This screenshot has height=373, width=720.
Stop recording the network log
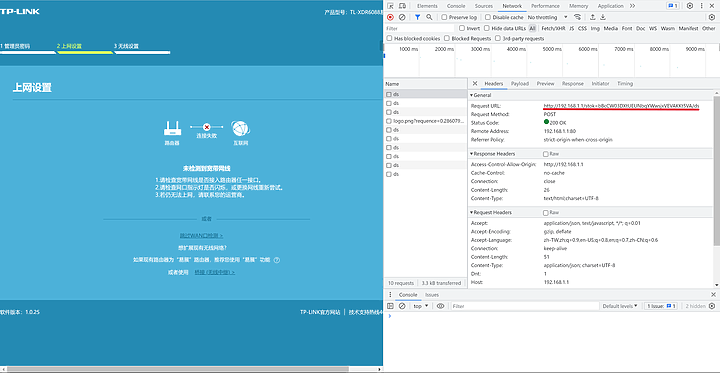tap(390, 17)
